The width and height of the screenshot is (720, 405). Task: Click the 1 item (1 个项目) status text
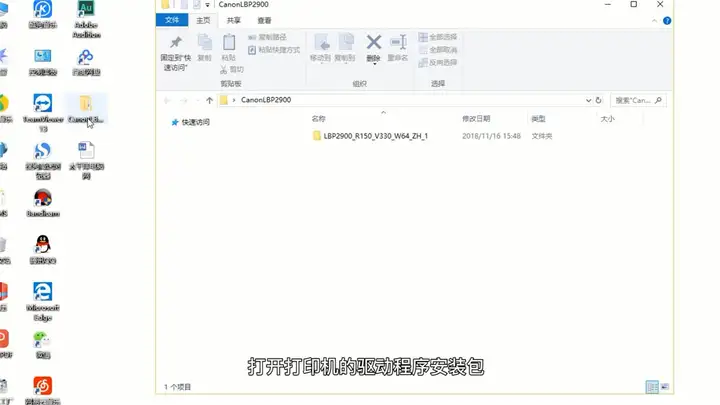(178, 387)
